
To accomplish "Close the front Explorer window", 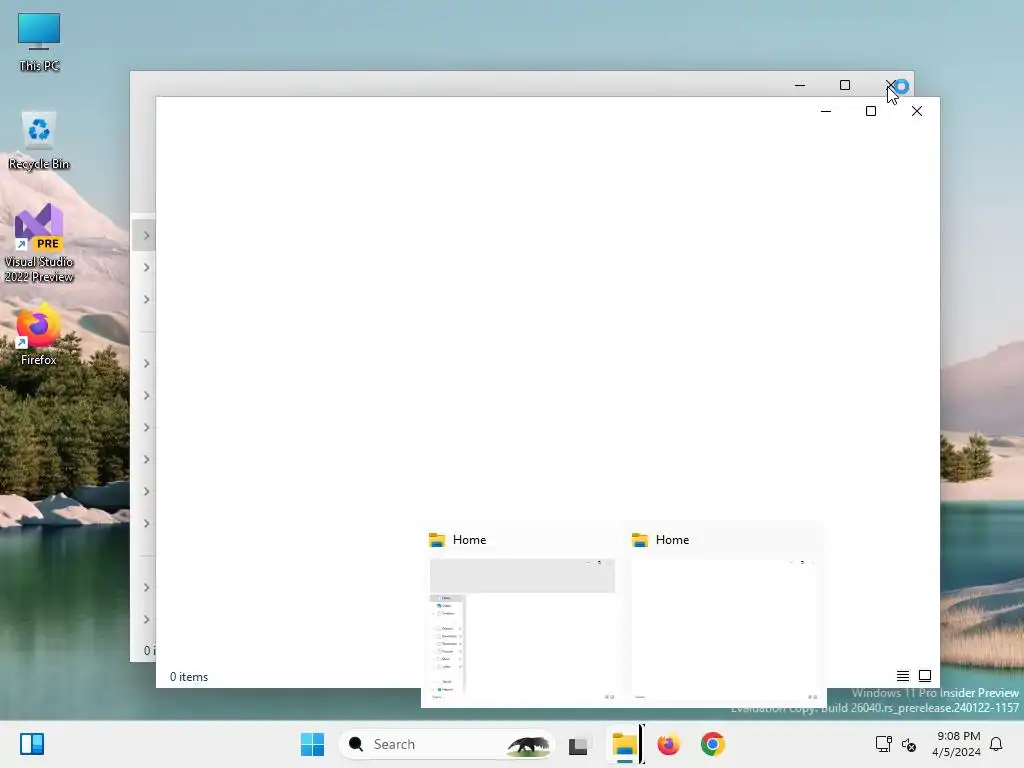I will 917,112.
